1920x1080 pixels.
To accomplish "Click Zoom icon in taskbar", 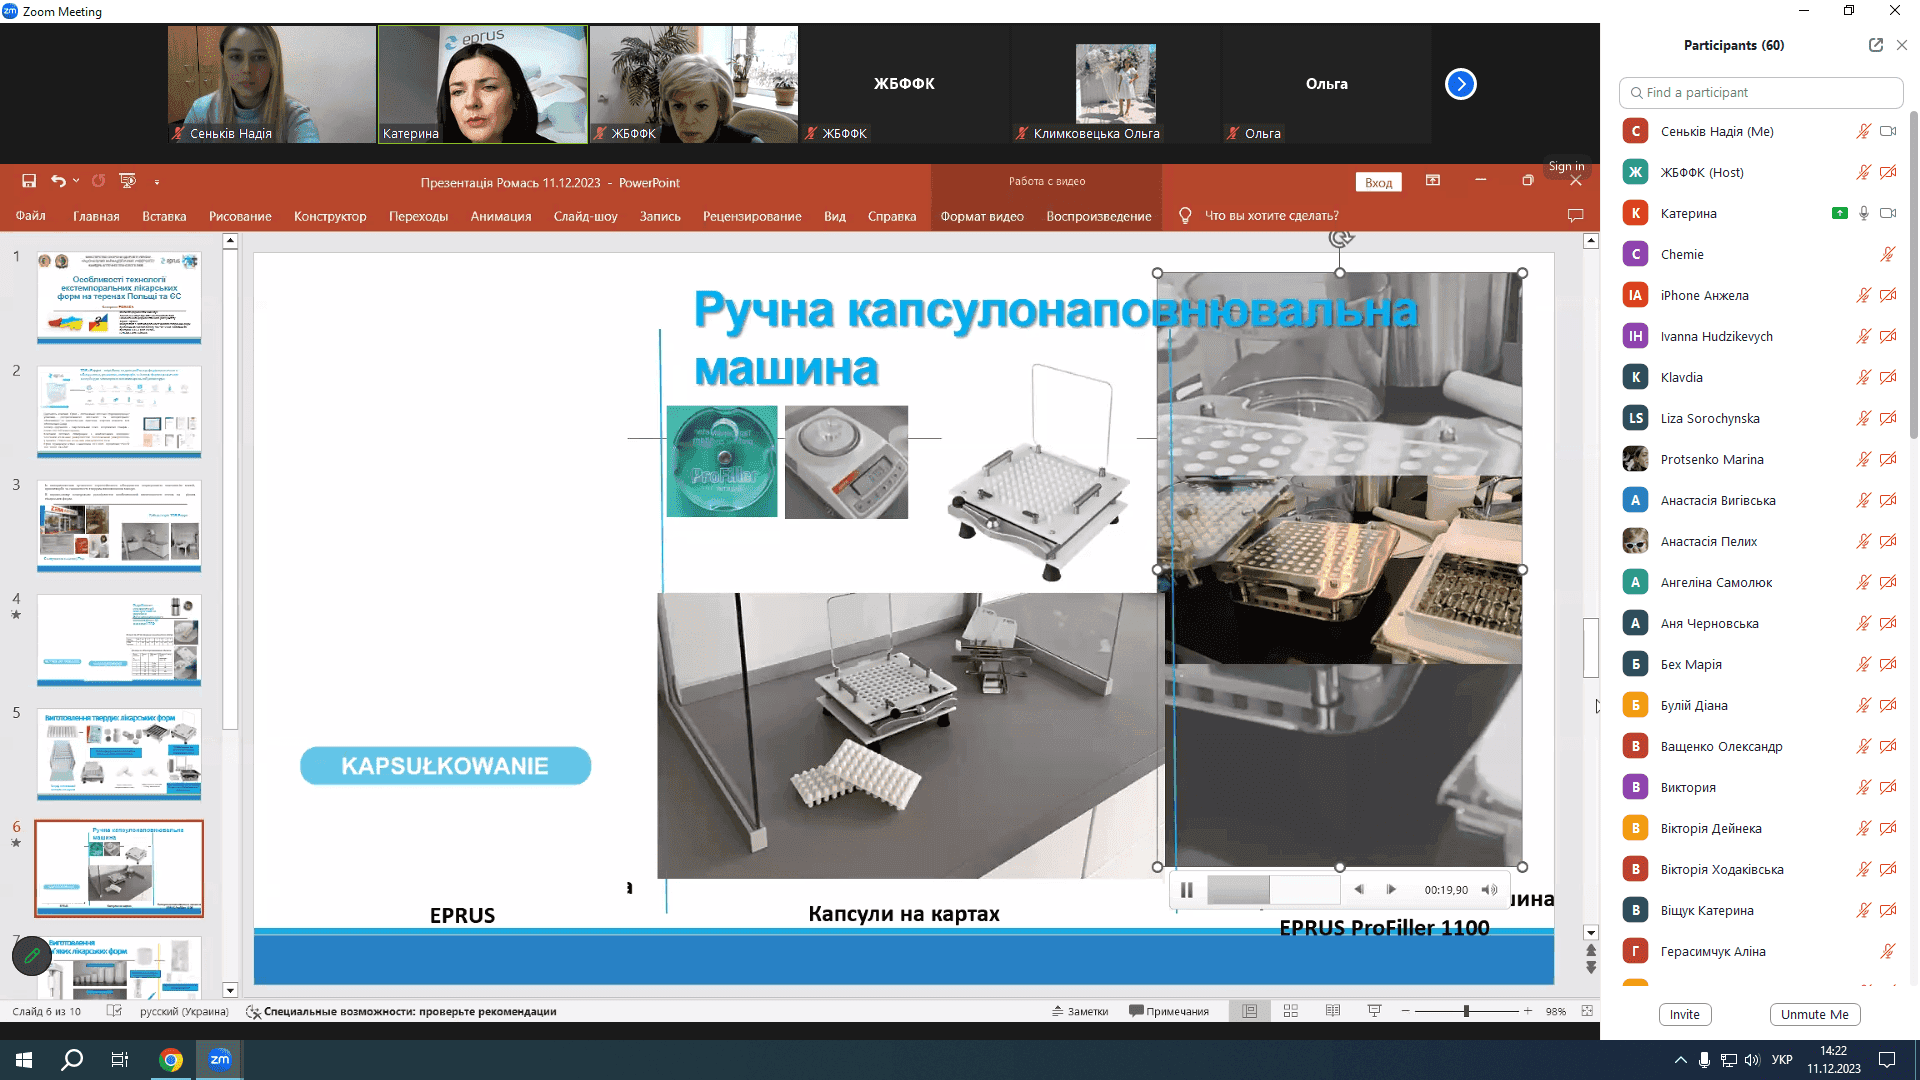I will pyautogui.click(x=220, y=1060).
